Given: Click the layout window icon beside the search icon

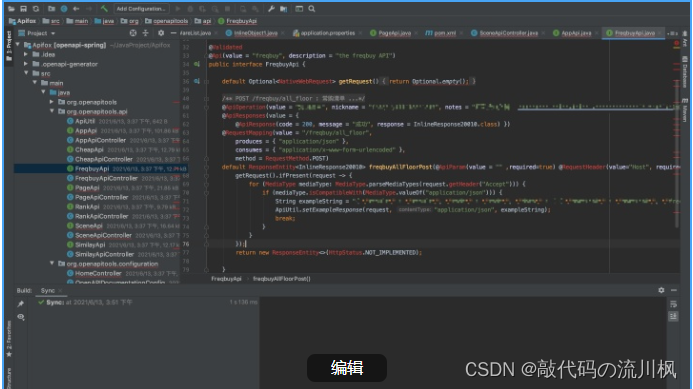Looking at the screenshot, I should click(x=299, y=9).
